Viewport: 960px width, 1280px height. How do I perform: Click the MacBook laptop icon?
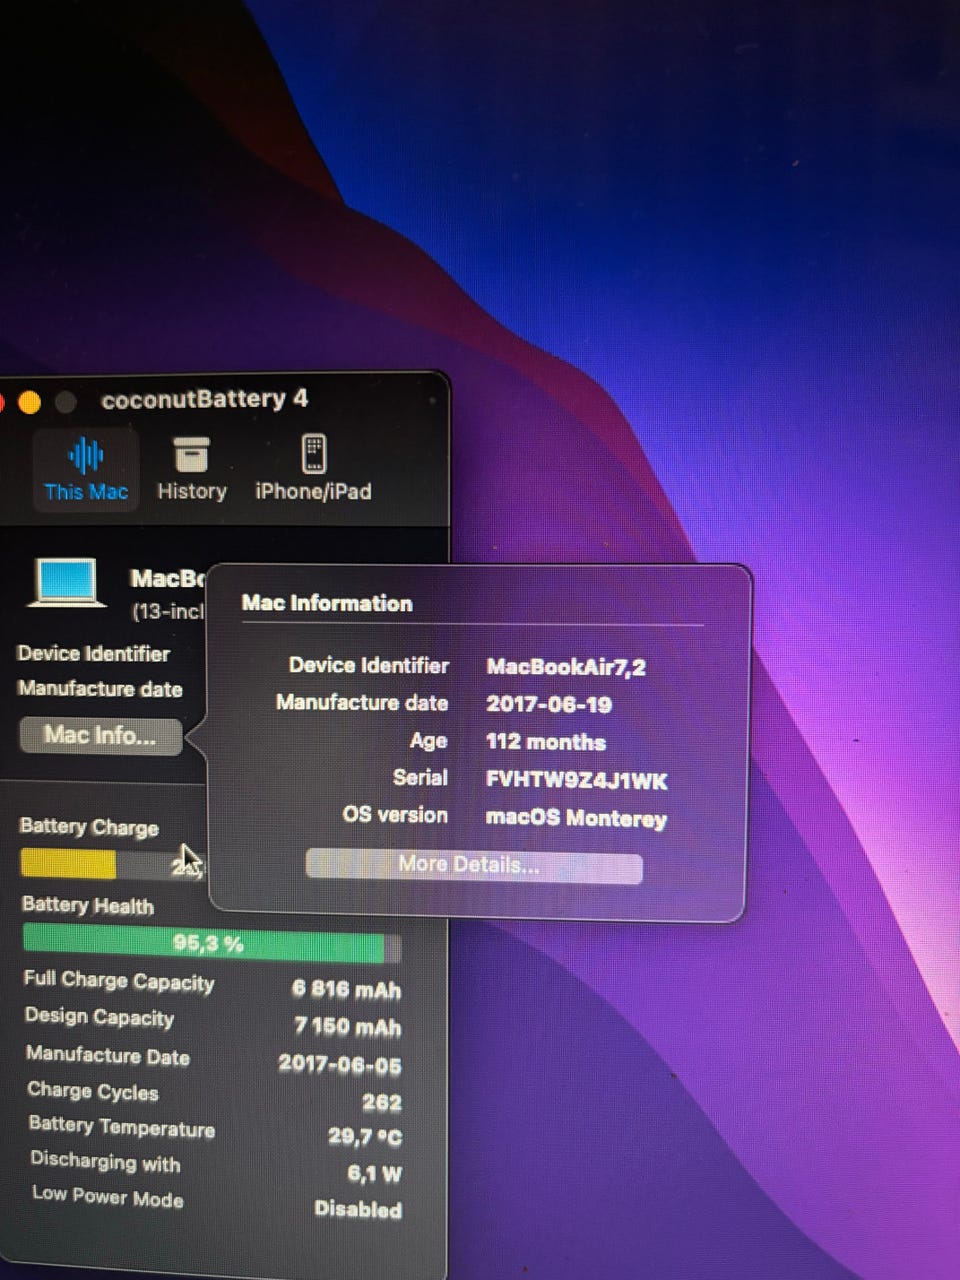[x=67, y=583]
